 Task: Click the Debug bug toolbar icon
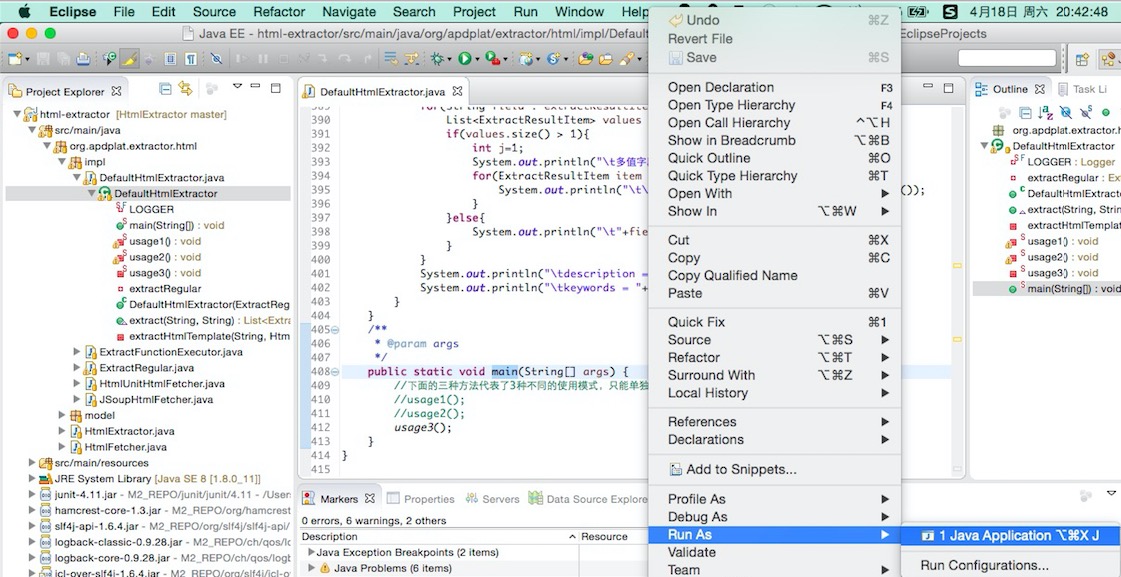437,59
